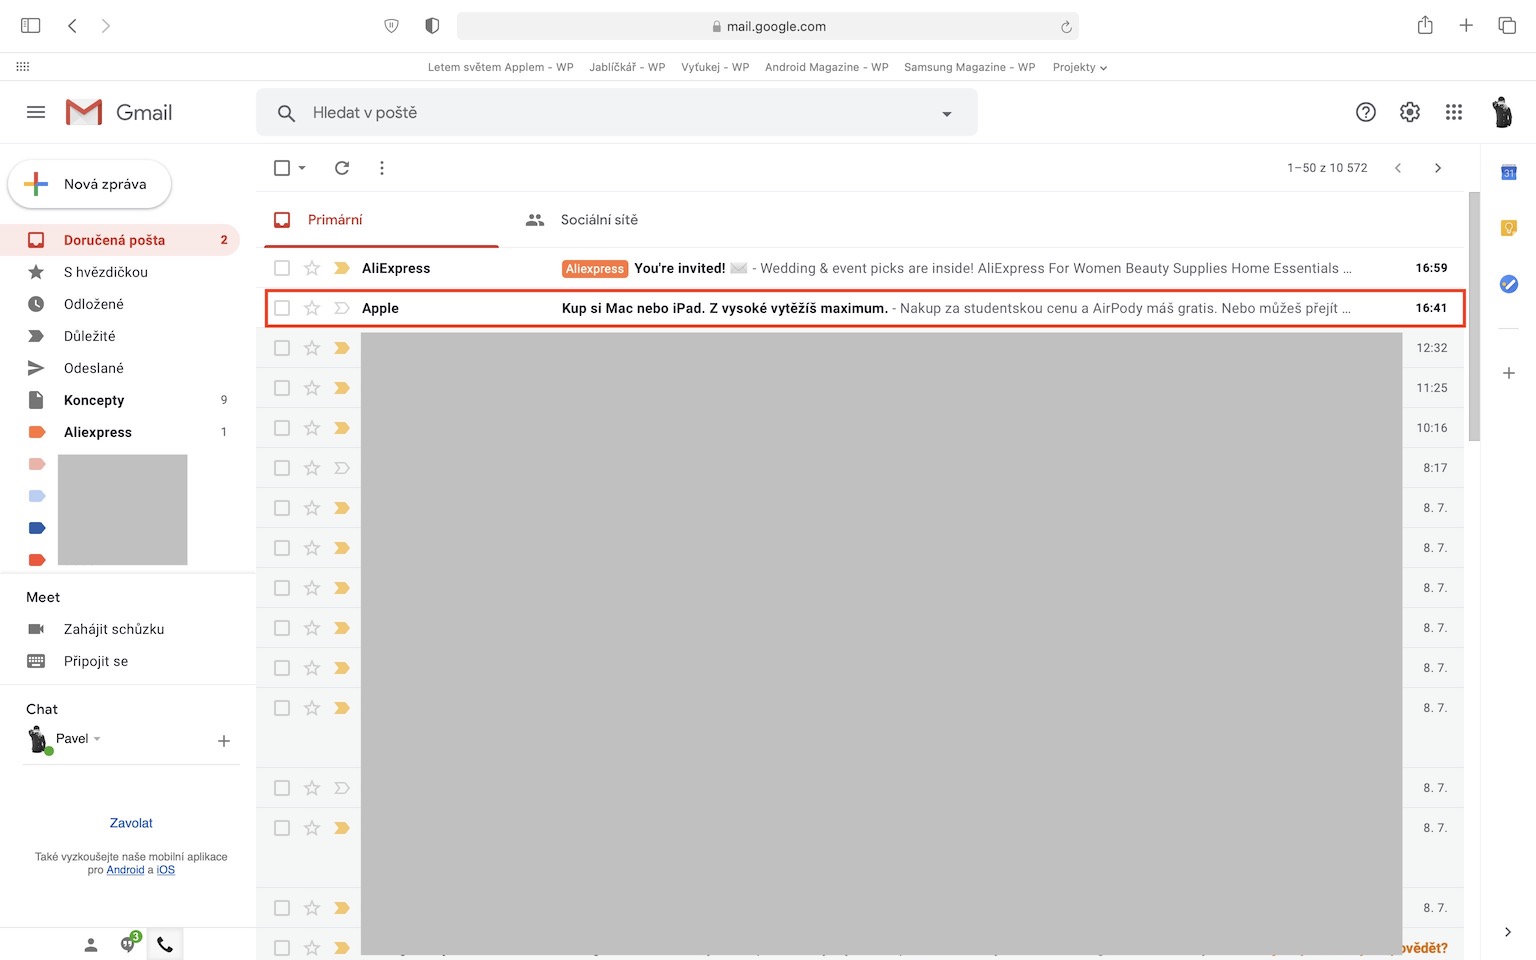Toggle the select all messages checkbox
The image size is (1536, 960).
click(x=282, y=168)
